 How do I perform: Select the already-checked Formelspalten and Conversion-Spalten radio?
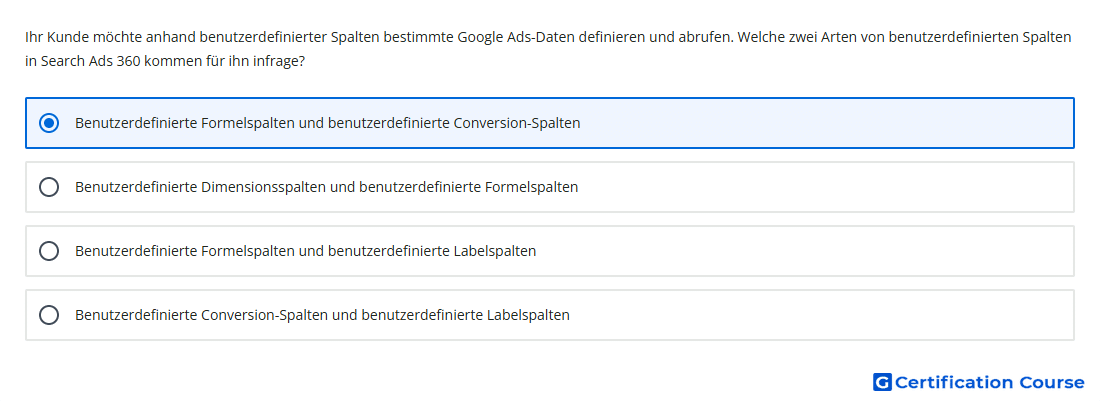pos(49,123)
